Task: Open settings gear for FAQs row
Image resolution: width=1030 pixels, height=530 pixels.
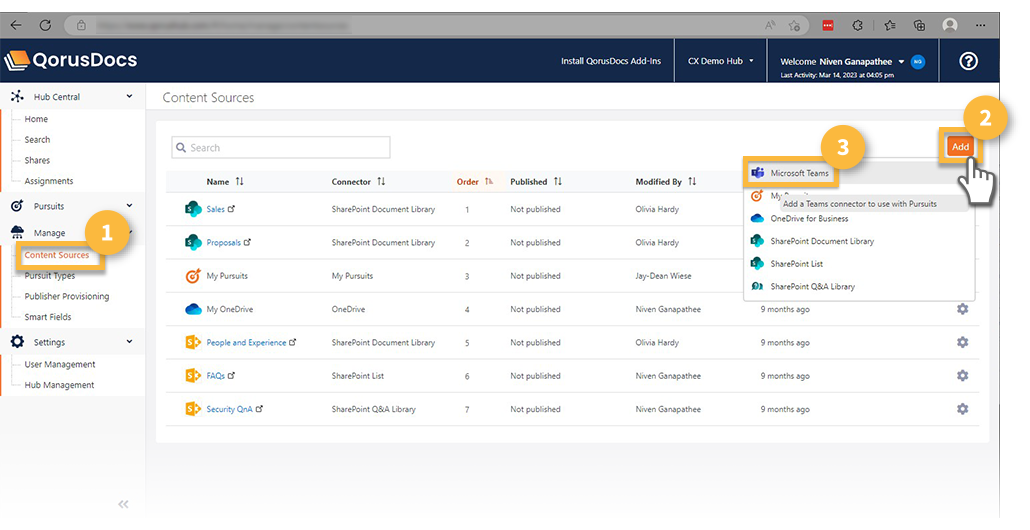Action: click(962, 376)
